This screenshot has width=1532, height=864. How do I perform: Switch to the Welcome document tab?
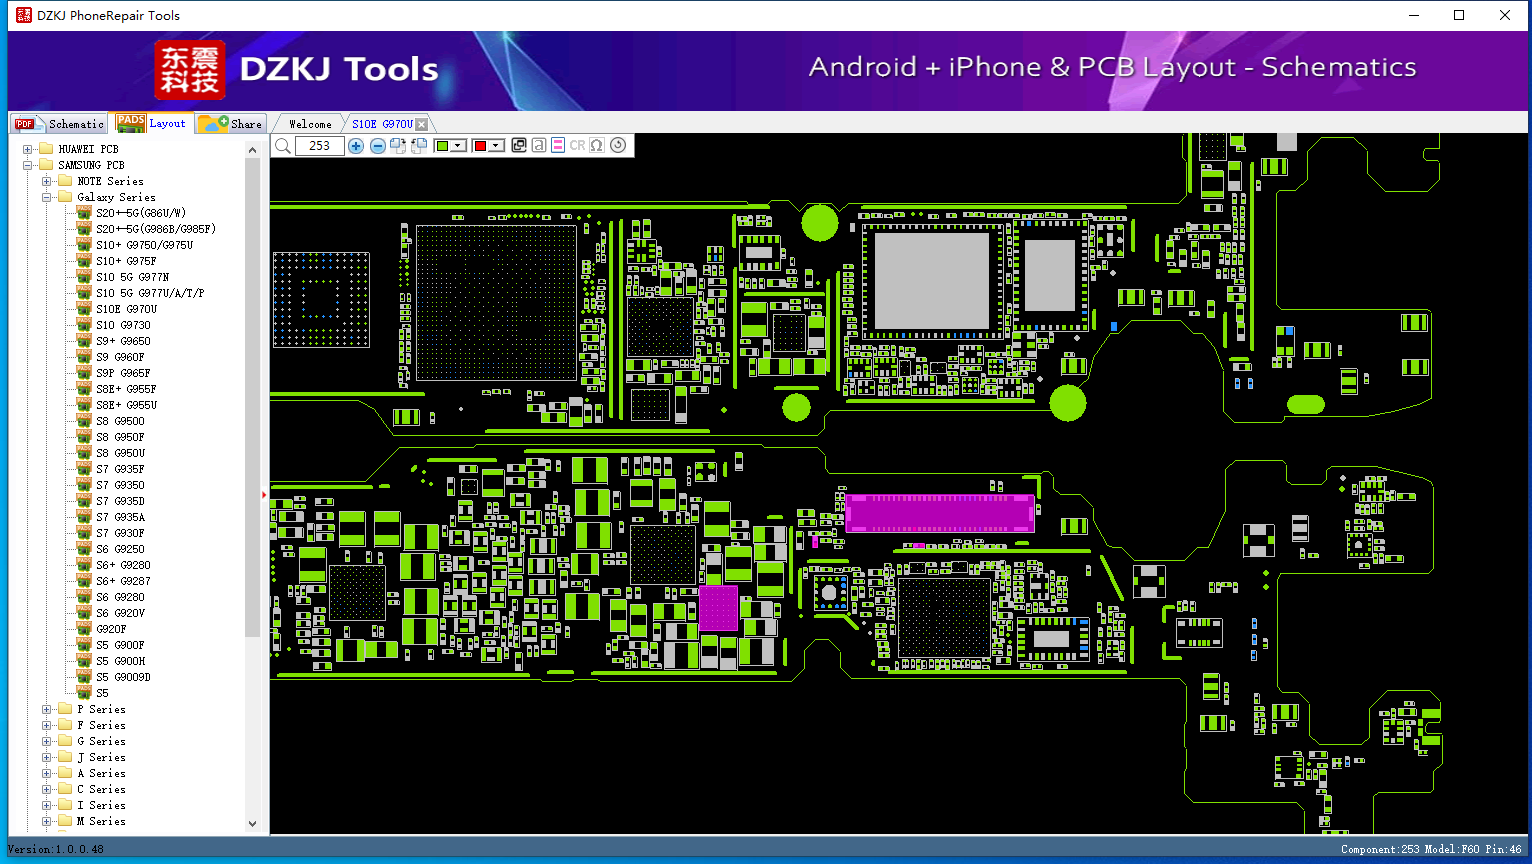pyautogui.click(x=310, y=124)
